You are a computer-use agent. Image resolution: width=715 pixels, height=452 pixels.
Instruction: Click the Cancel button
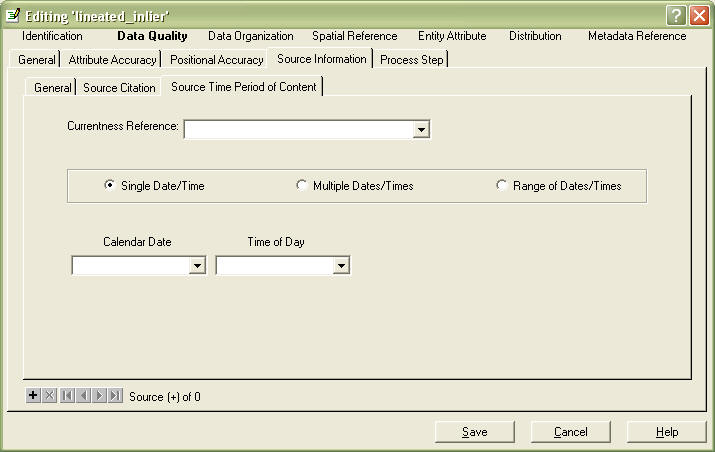[x=571, y=432]
